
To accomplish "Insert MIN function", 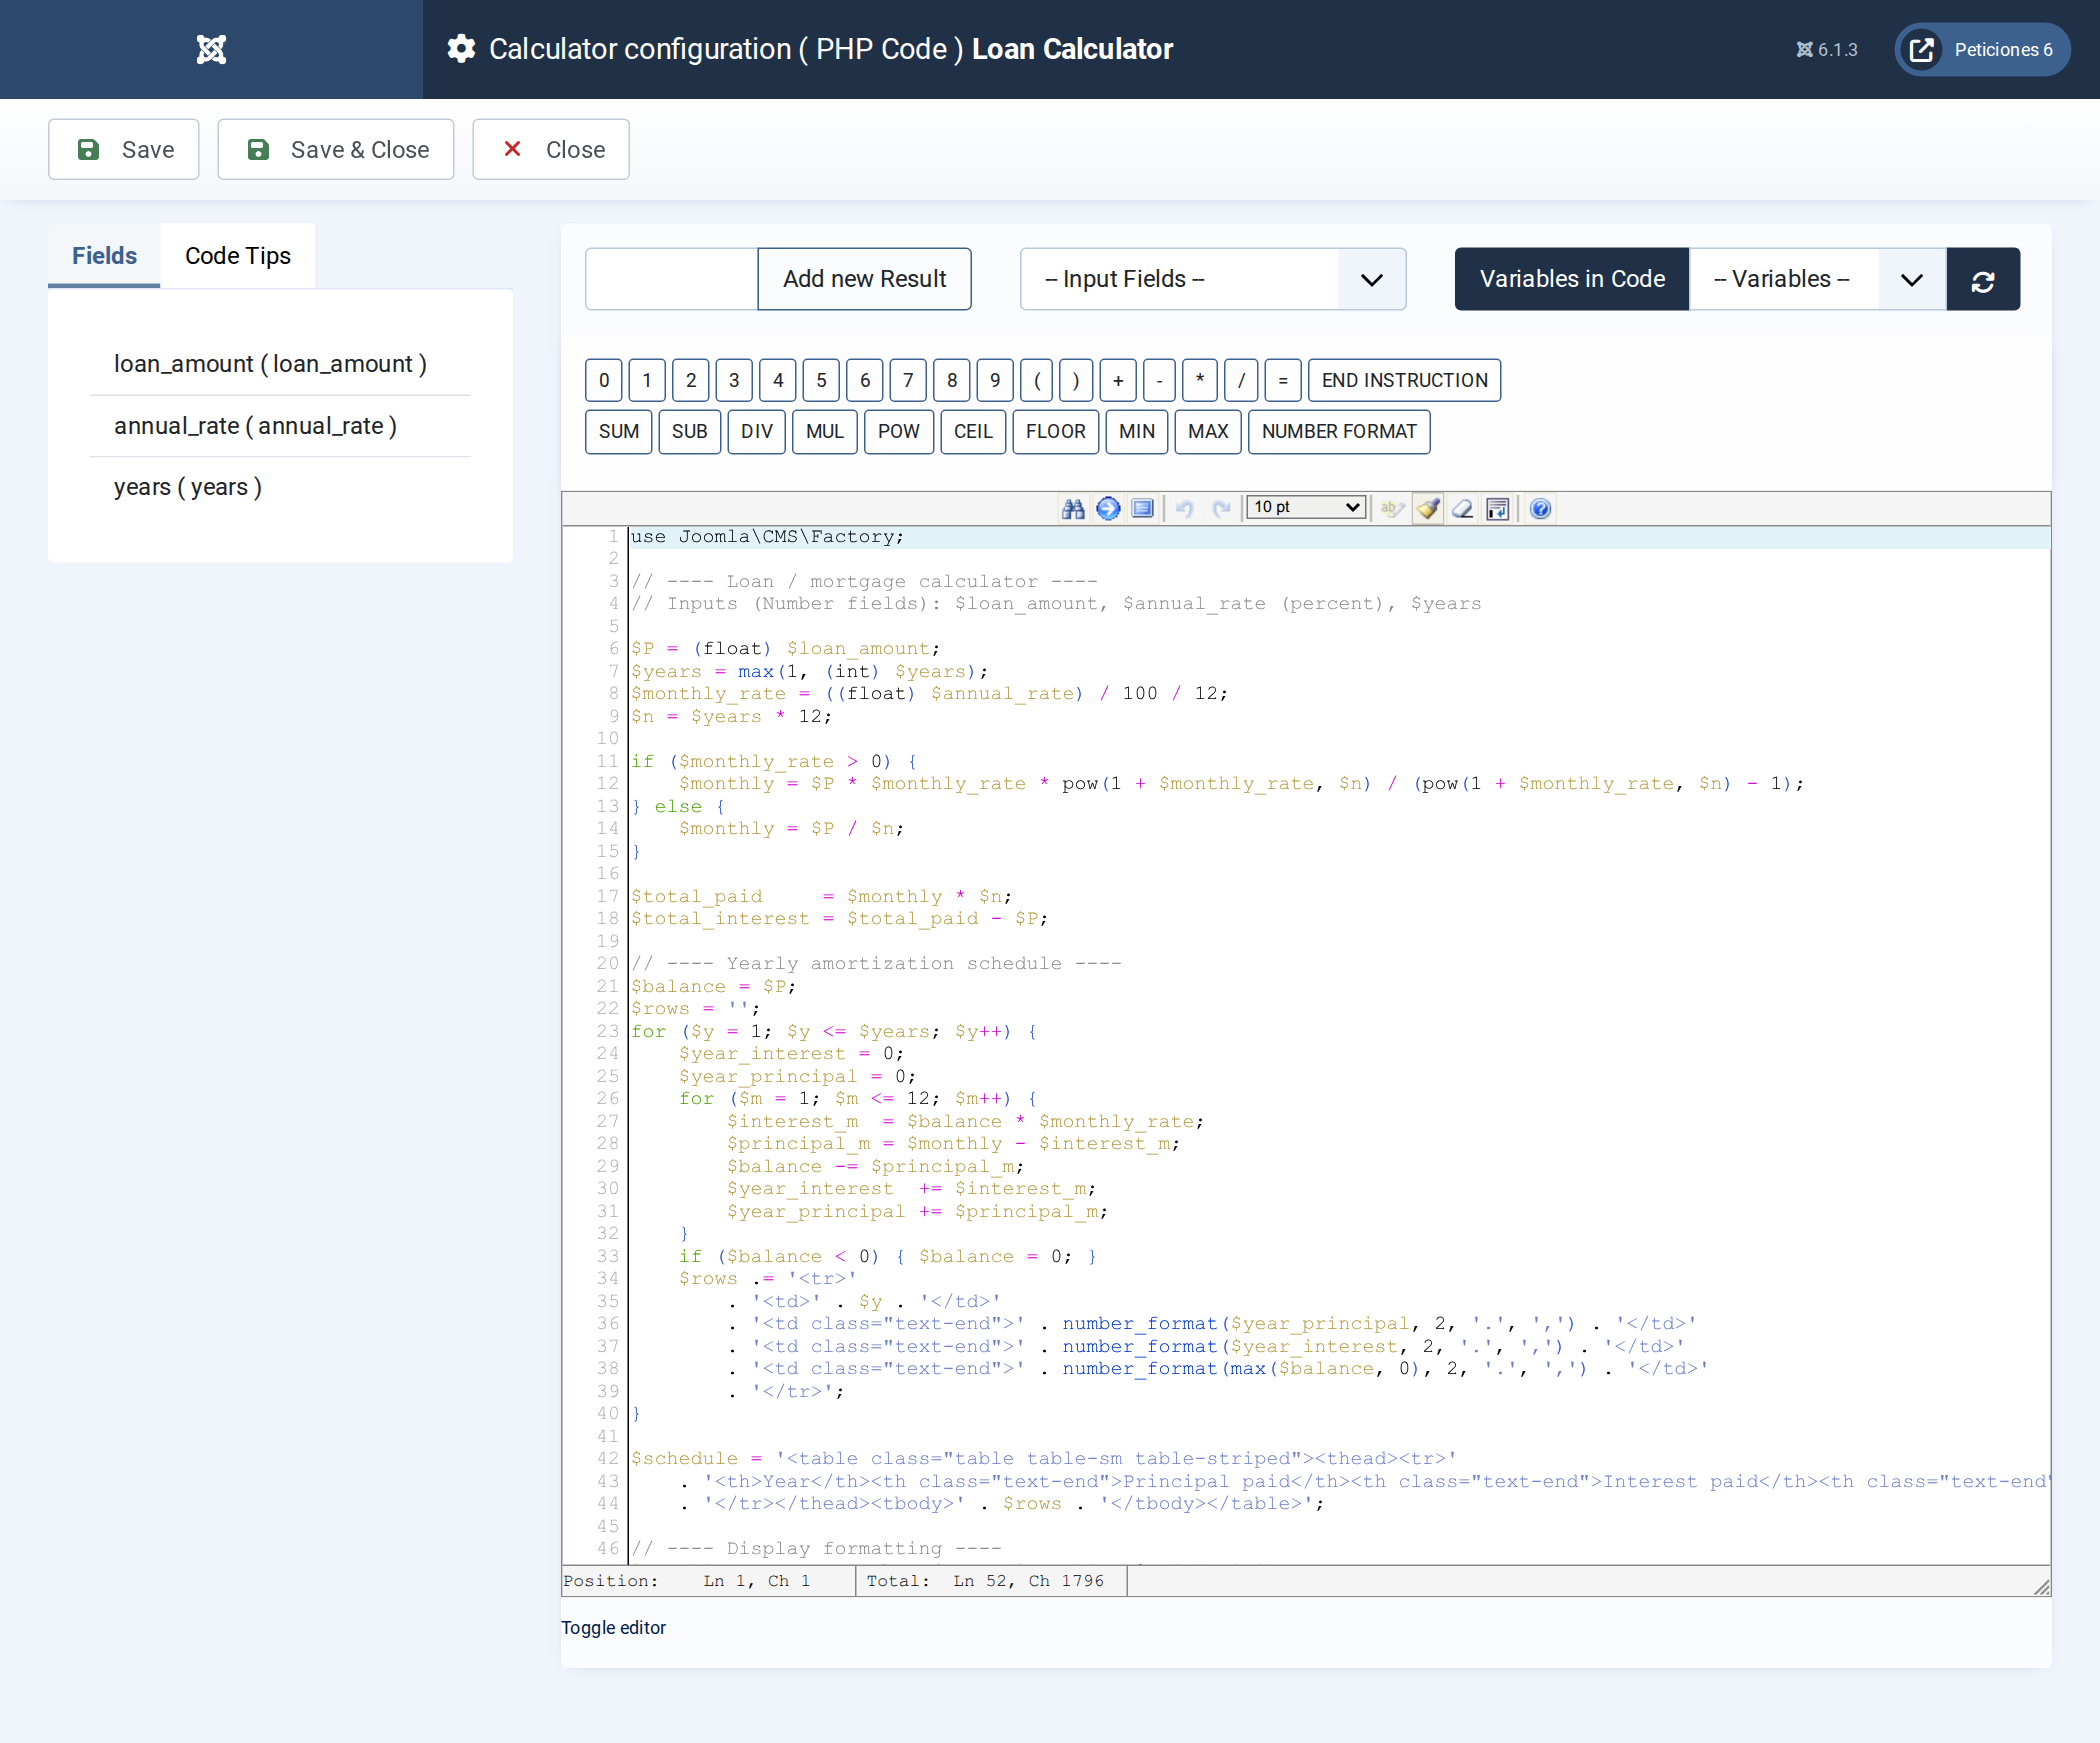I will click(x=1136, y=431).
